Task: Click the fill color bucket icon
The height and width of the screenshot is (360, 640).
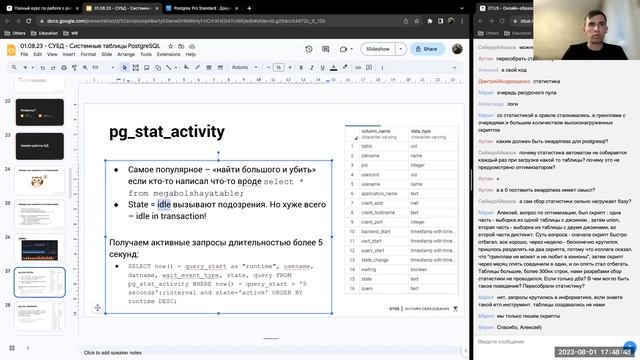Action: pos(186,67)
